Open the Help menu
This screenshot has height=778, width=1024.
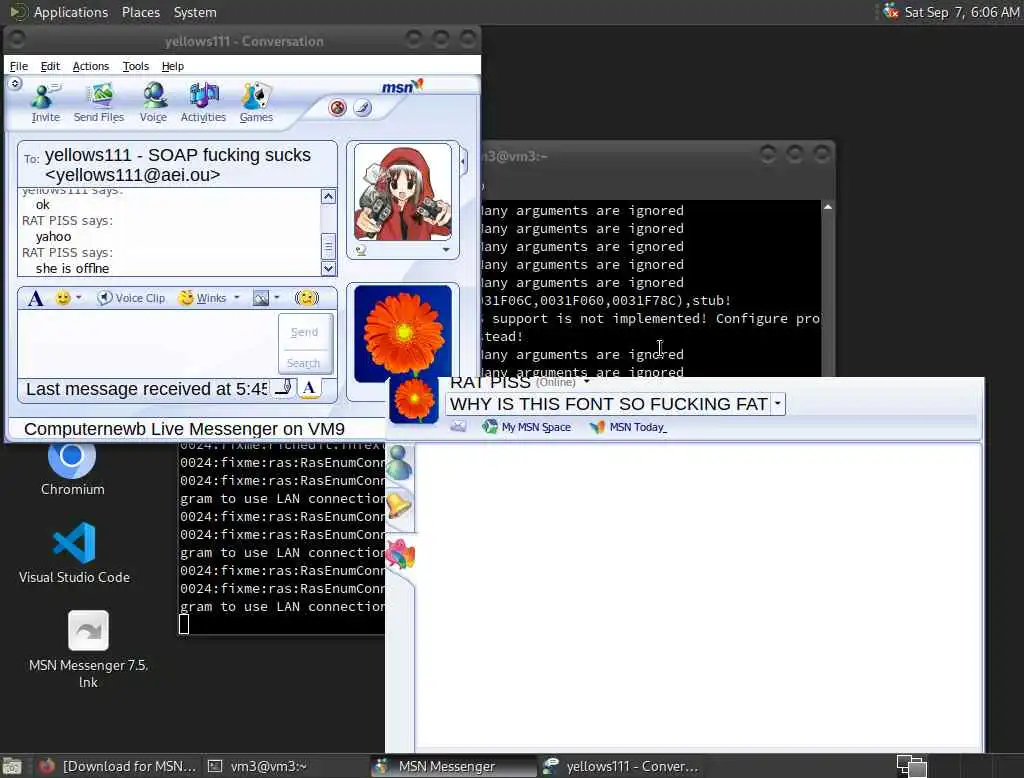click(x=172, y=66)
